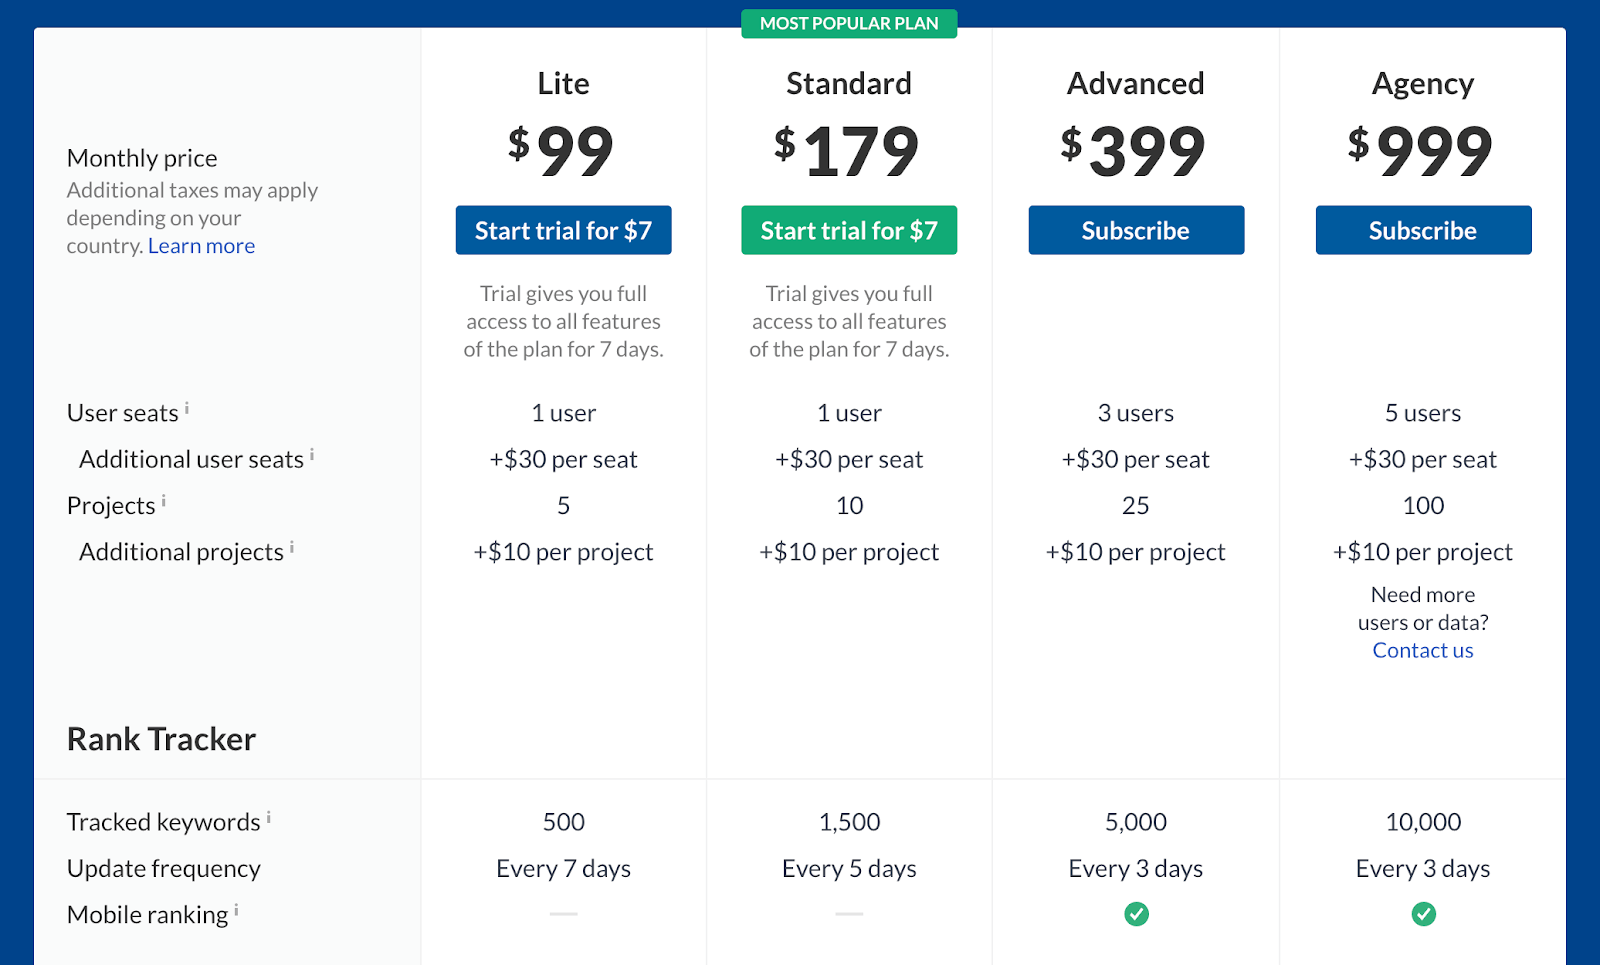Click the info icon beside User seats
Viewport: 1600px width, 965px height.
point(187,408)
